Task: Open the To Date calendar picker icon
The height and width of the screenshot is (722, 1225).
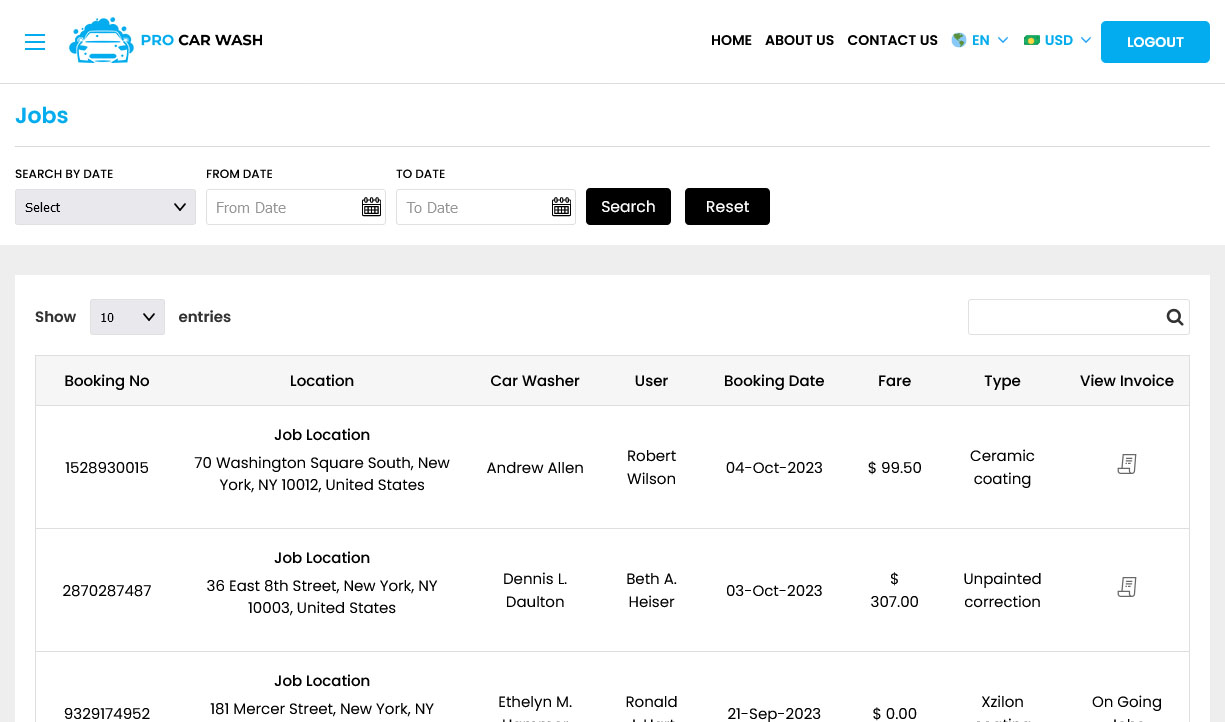Action: (x=561, y=207)
